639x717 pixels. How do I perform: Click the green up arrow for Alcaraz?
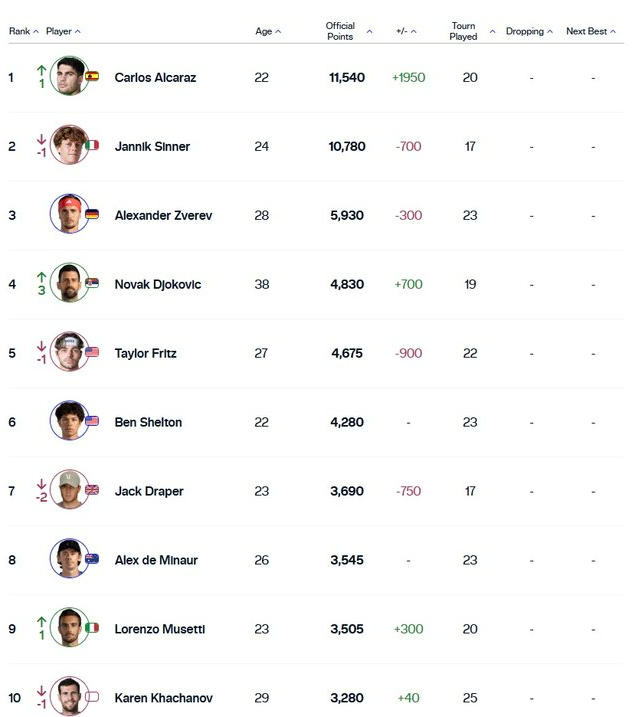click(x=42, y=70)
